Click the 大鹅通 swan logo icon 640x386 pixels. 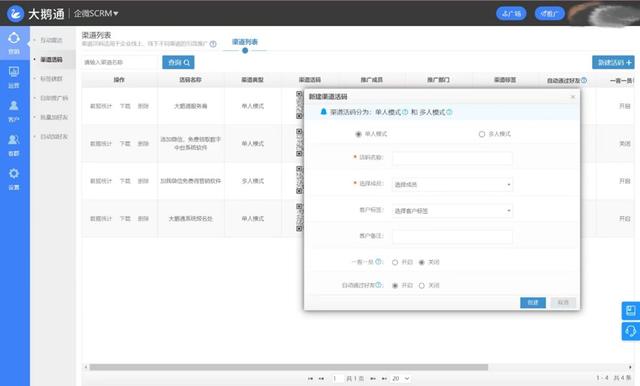16,13
